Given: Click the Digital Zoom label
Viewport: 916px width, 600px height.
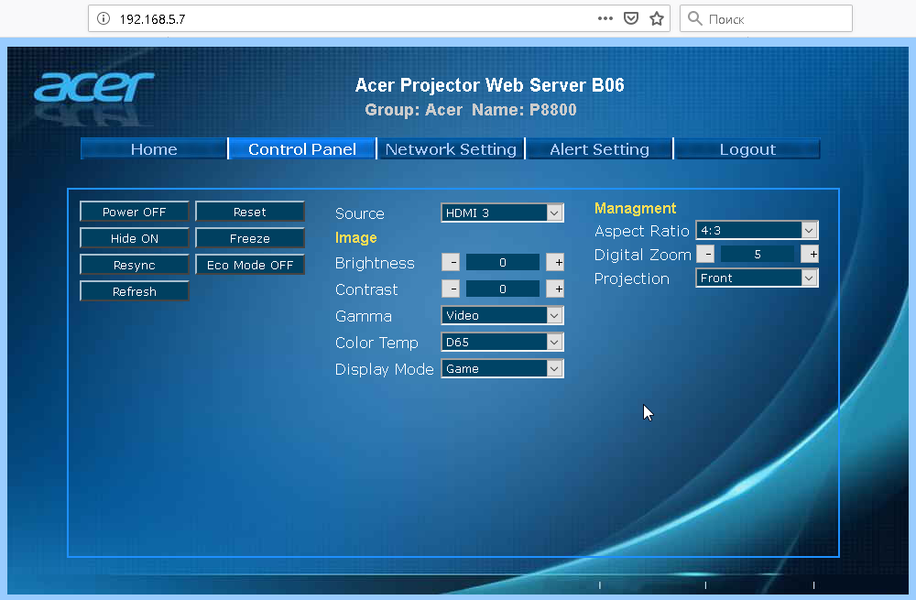Looking at the screenshot, I should click(x=643, y=255).
